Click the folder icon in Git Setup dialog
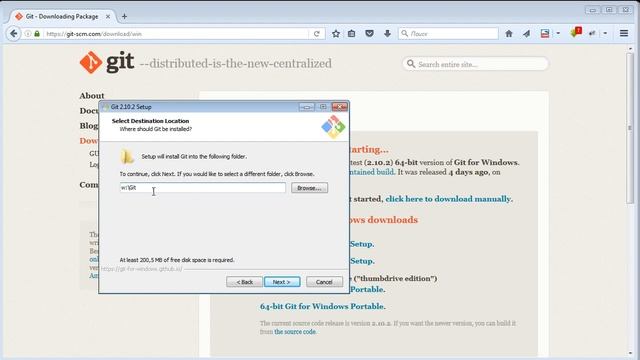 click(x=127, y=156)
